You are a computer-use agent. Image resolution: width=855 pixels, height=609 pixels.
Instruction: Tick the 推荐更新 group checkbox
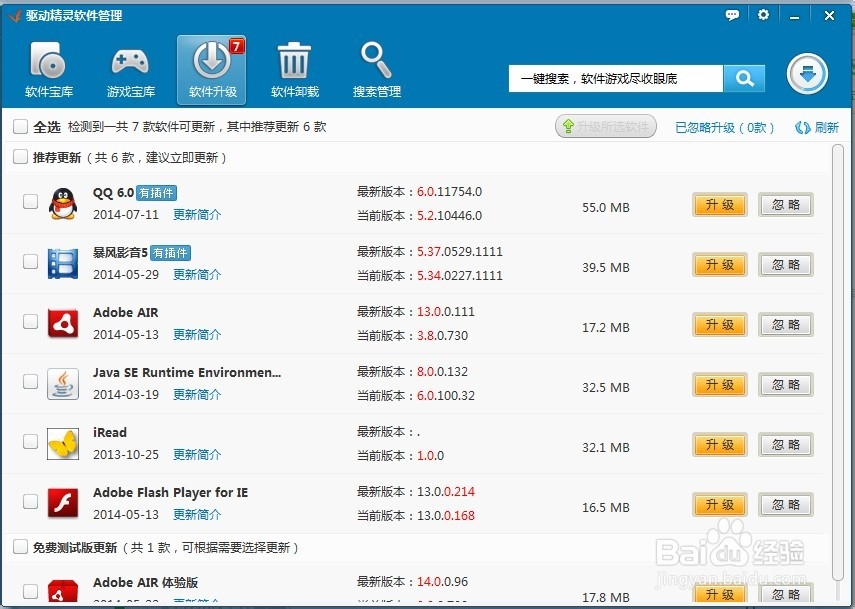point(21,157)
